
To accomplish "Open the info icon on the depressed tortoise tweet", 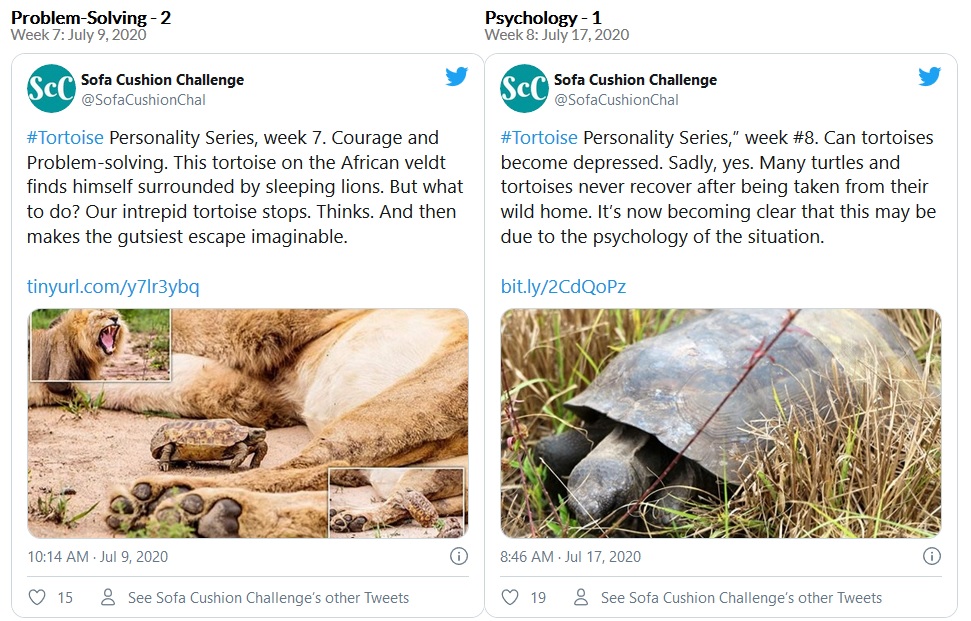I will [931, 556].
